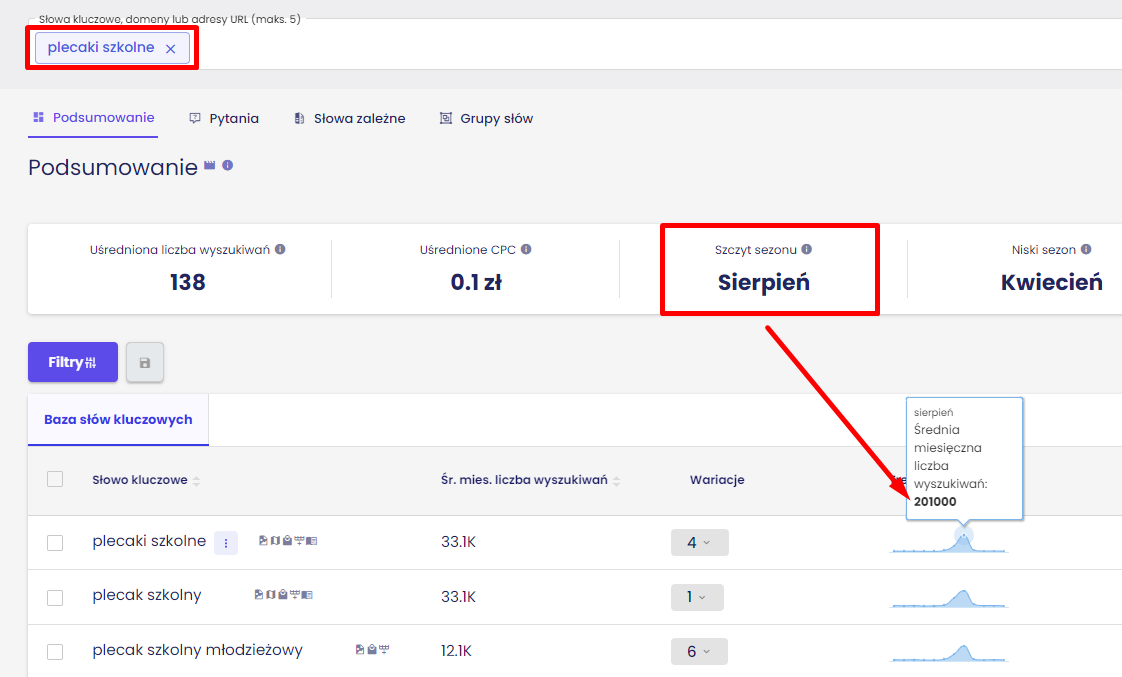Go to the Grupy słów tab
The image size is (1122, 677).
[x=486, y=119]
